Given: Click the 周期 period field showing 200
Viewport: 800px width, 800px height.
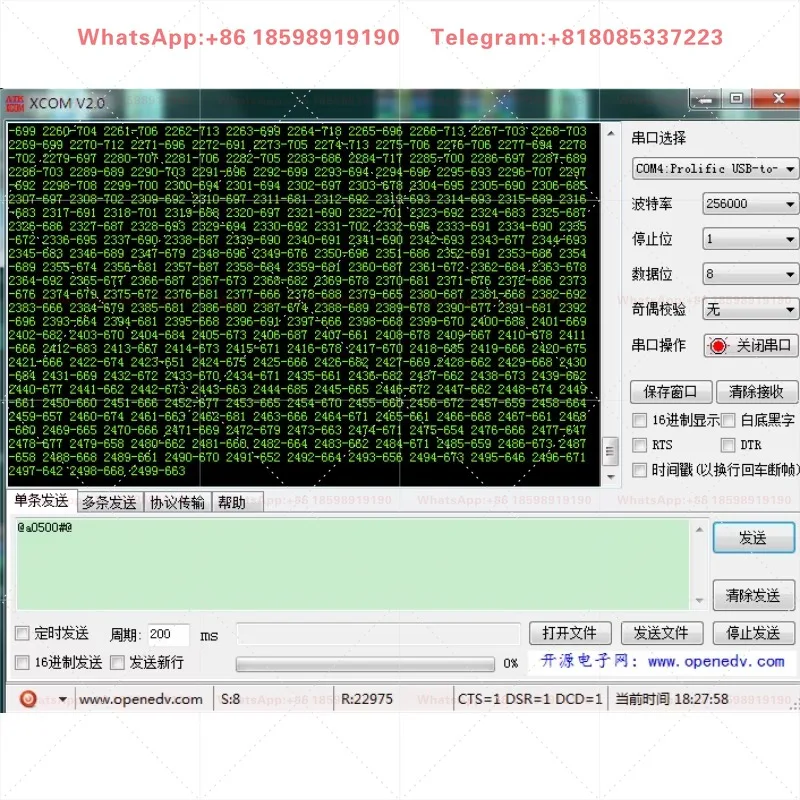Looking at the screenshot, I should tap(168, 634).
